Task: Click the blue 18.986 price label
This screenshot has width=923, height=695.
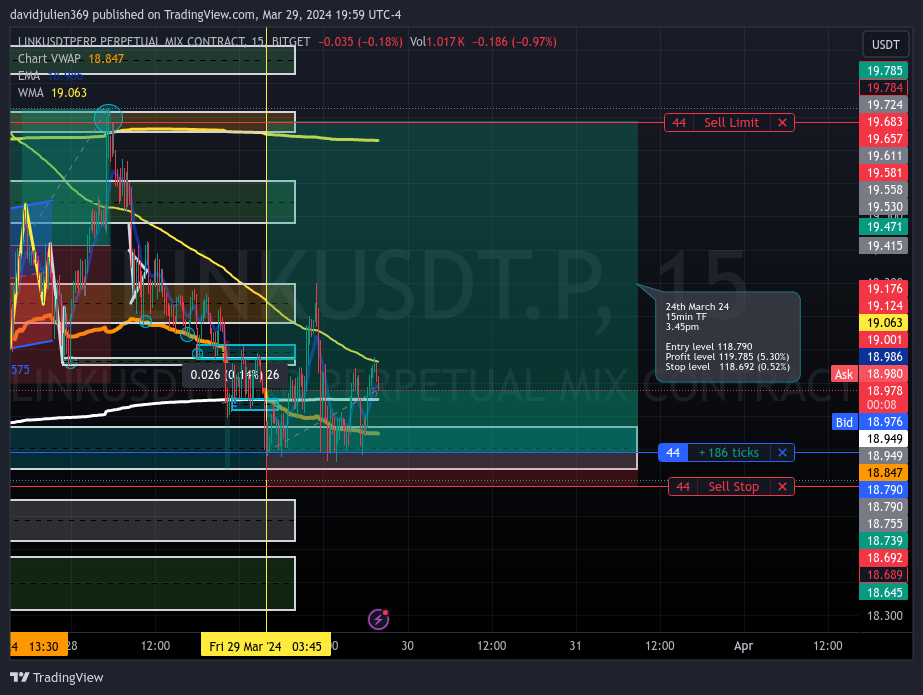Action: tap(884, 357)
